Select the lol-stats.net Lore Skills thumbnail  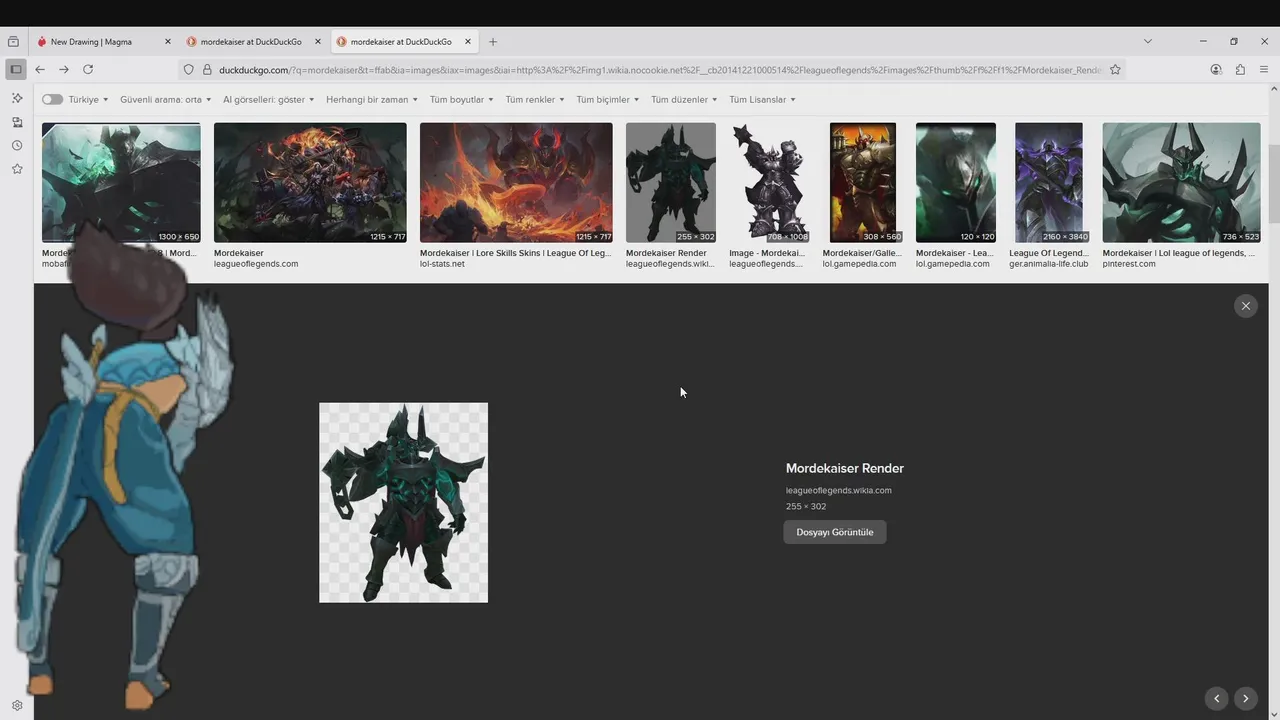tap(516, 183)
